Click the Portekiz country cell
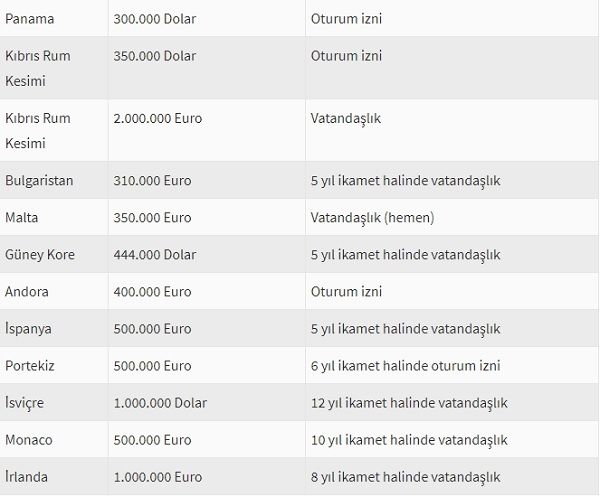The image size is (600, 497). pos(30,366)
